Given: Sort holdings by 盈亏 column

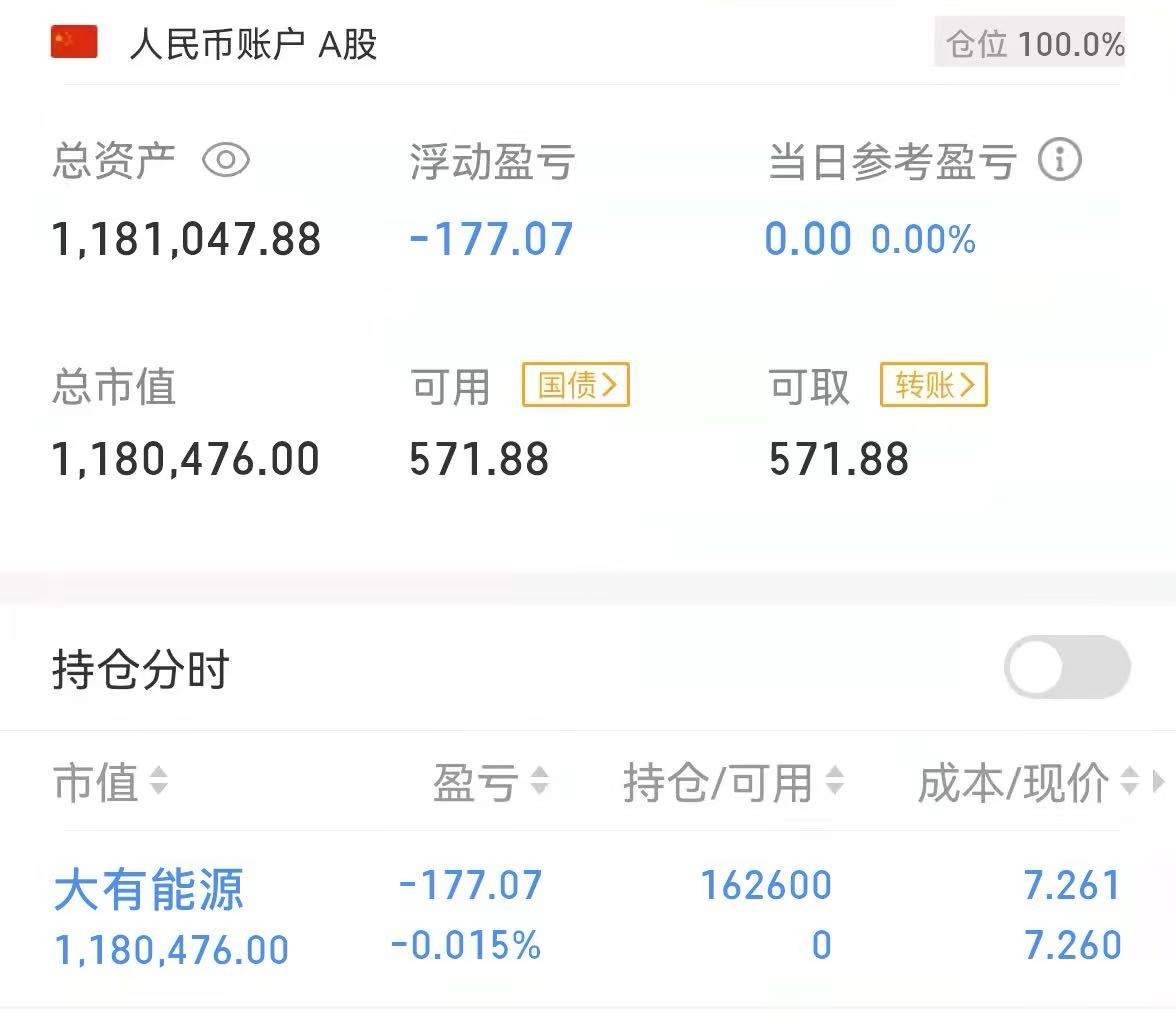Looking at the screenshot, I should 490,782.
